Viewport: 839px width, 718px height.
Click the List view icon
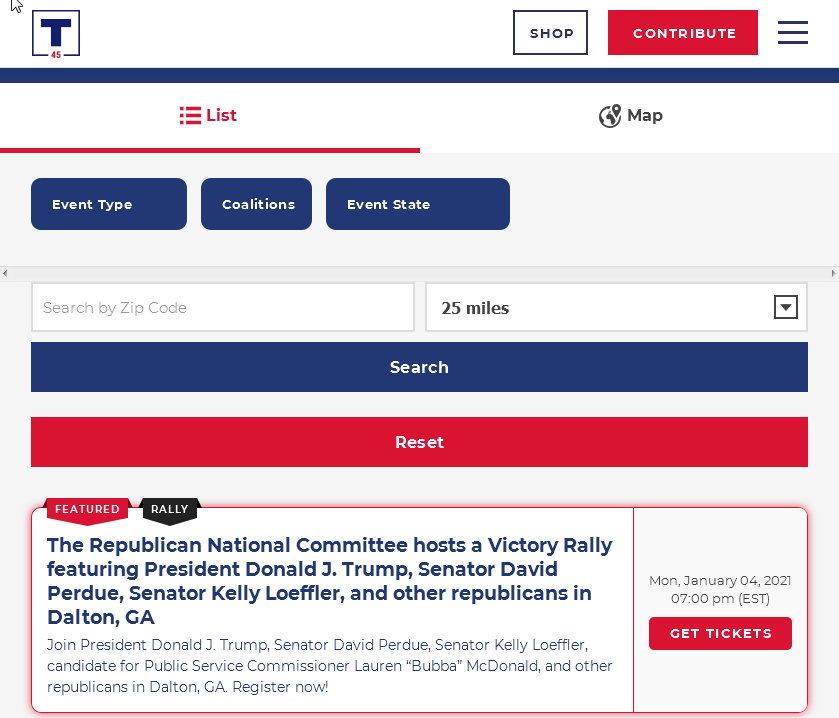pos(190,116)
